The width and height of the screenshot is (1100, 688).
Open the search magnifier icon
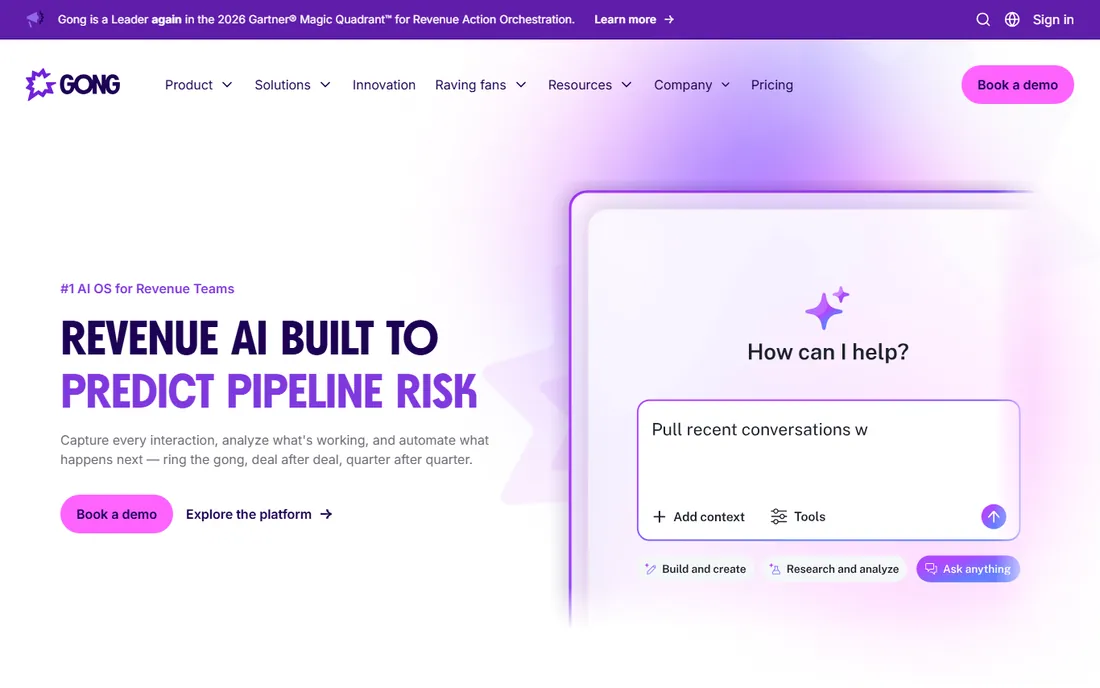coord(983,20)
